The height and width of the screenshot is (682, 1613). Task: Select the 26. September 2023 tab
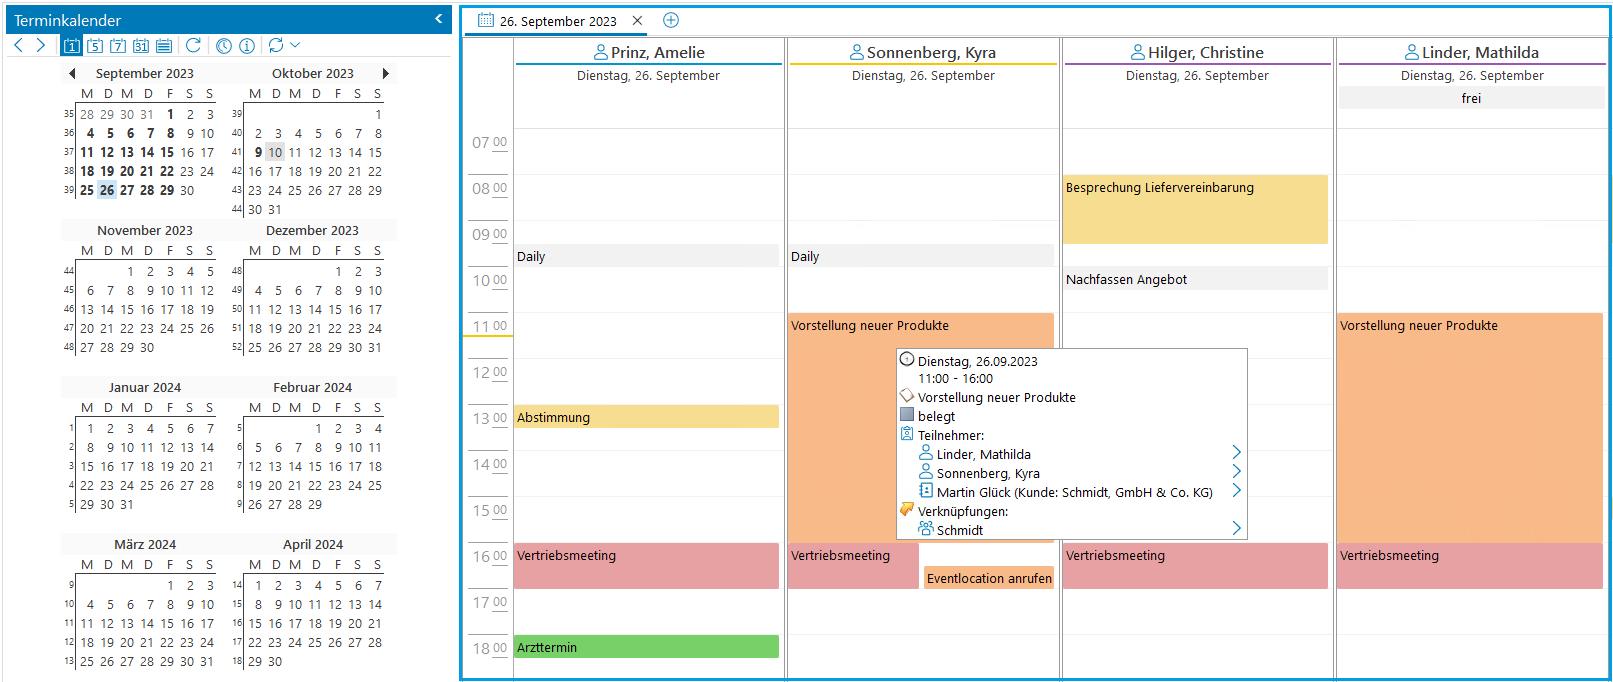pos(557,21)
